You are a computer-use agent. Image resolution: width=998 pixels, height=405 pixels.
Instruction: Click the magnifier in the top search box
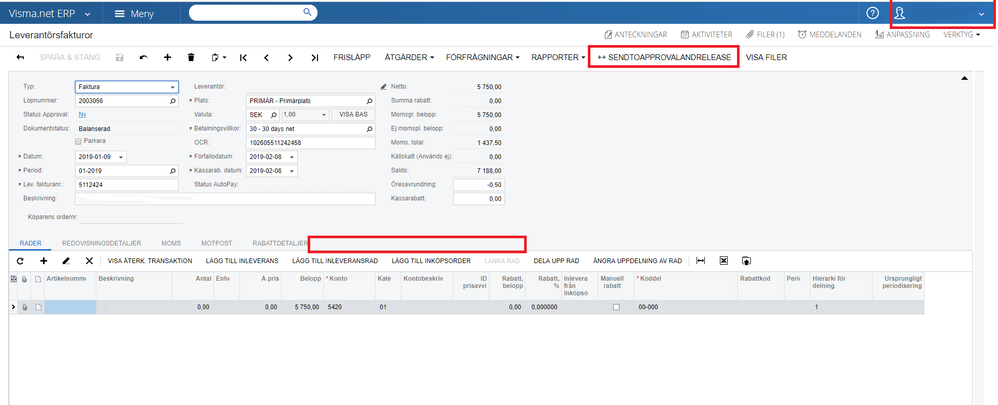point(307,12)
